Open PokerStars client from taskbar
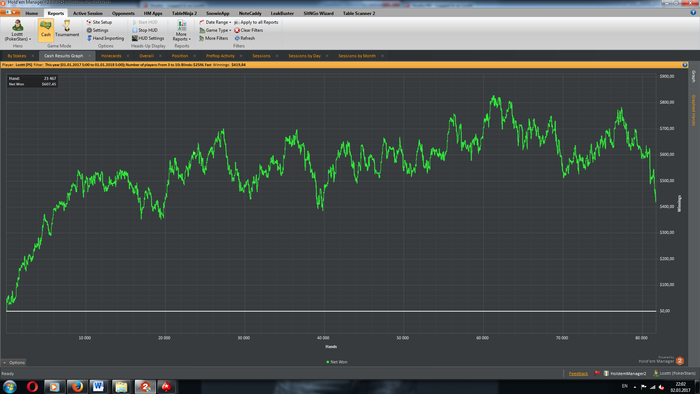 (166, 386)
